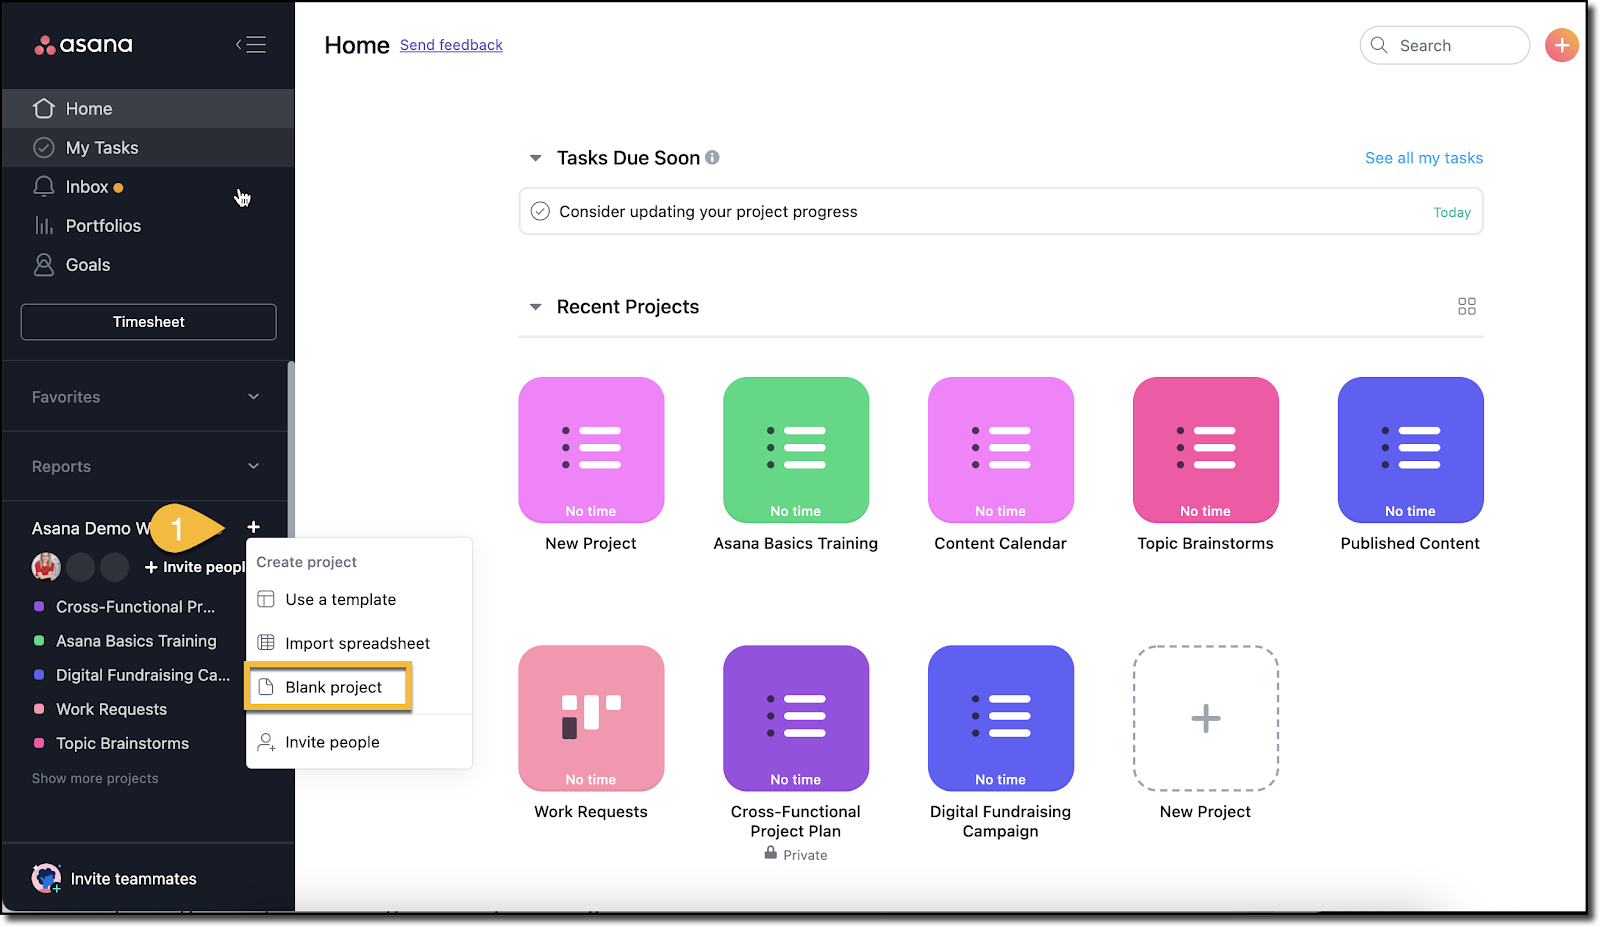Open Inbox in the sidebar
1600x927 pixels.
point(147,187)
